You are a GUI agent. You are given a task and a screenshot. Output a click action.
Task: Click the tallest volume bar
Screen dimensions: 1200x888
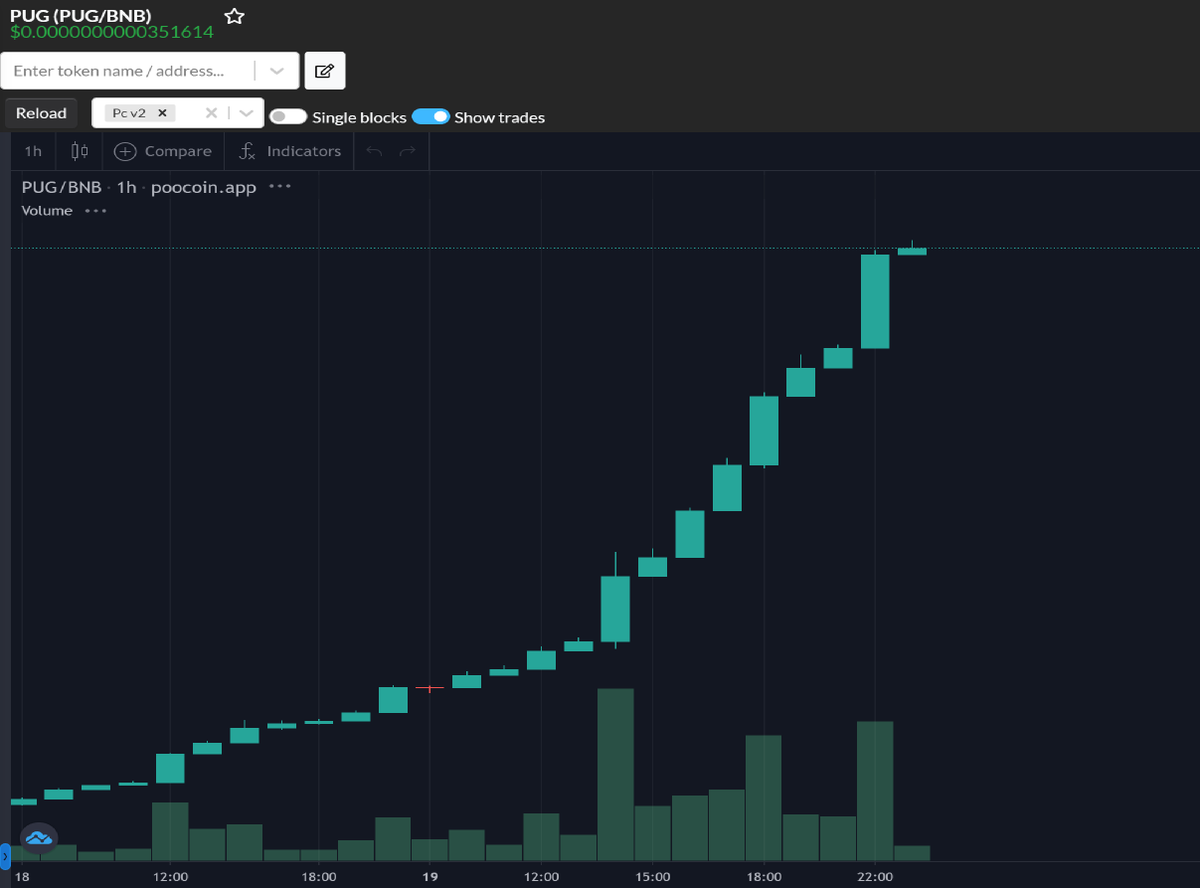[615, 775]
